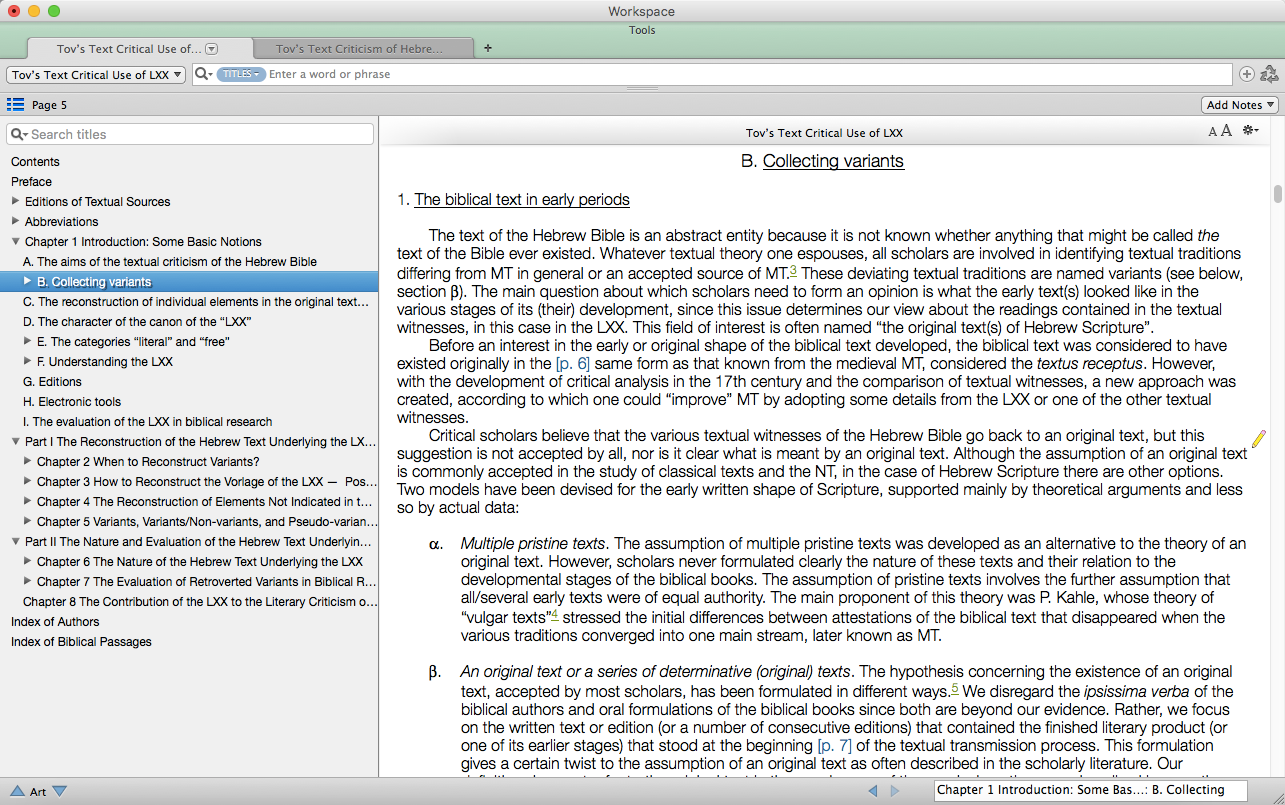Expand Chapter 4 Reconstruction of Elements Not Indicated
Viewport: 1285px width, 805px height.
(x=28, y=501)
